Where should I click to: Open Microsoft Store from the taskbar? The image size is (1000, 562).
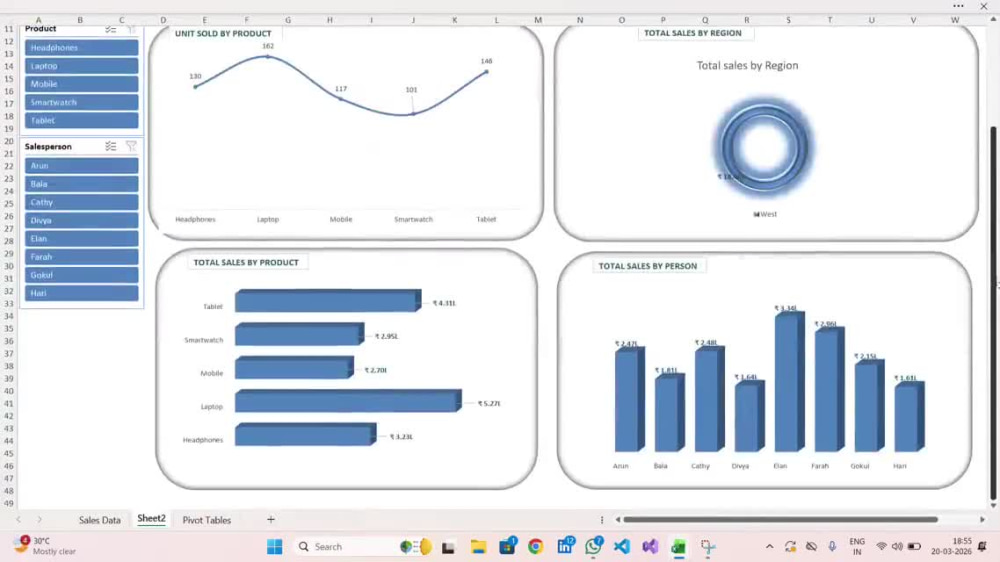[508, 546]
